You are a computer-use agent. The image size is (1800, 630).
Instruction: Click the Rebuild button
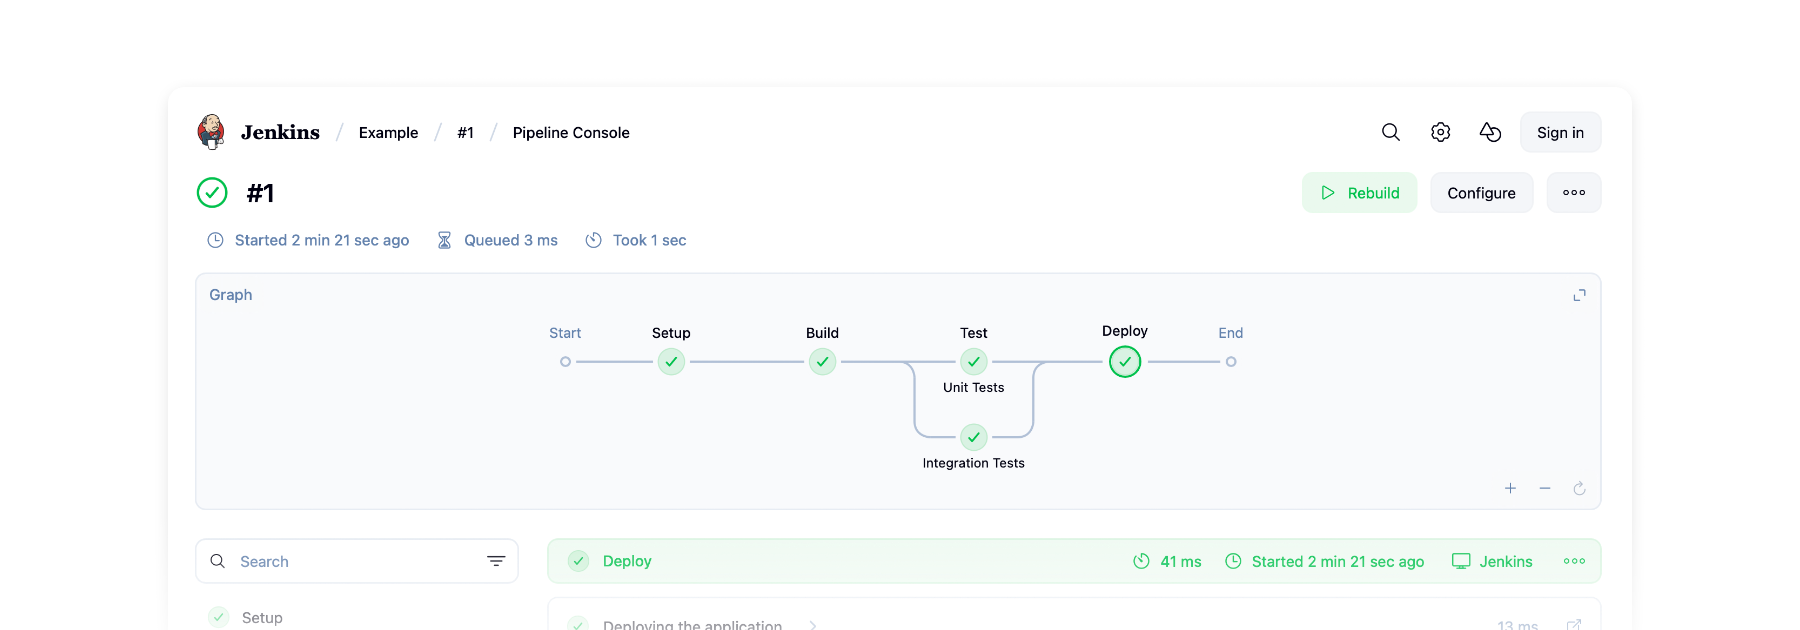click(x=1359, y=192)
